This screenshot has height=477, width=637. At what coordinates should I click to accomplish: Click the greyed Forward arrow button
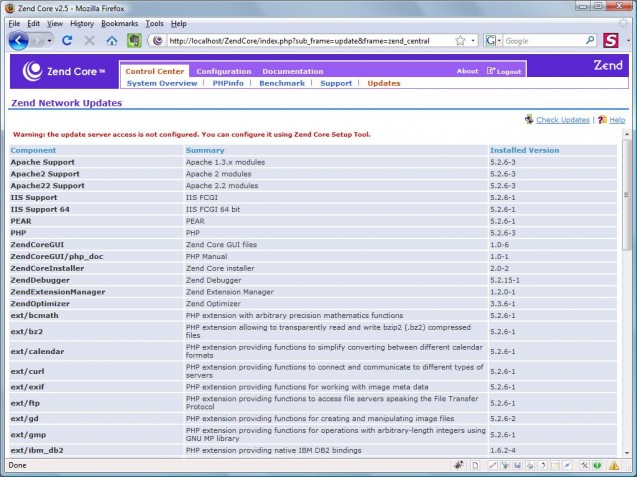pos(37,41)
